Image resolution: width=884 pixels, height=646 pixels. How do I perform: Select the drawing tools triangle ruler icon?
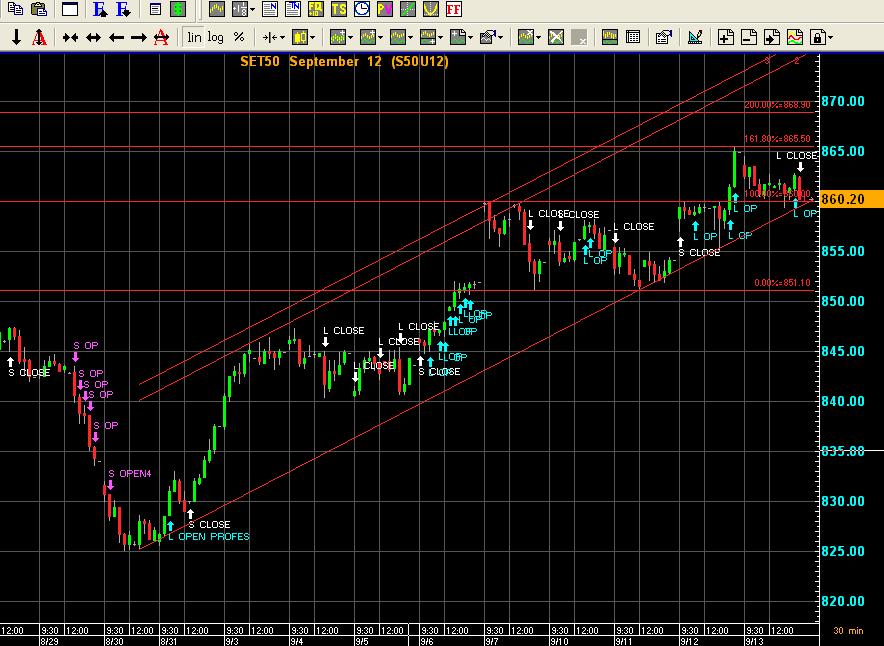pyautogui.click(x=697, y=38)
